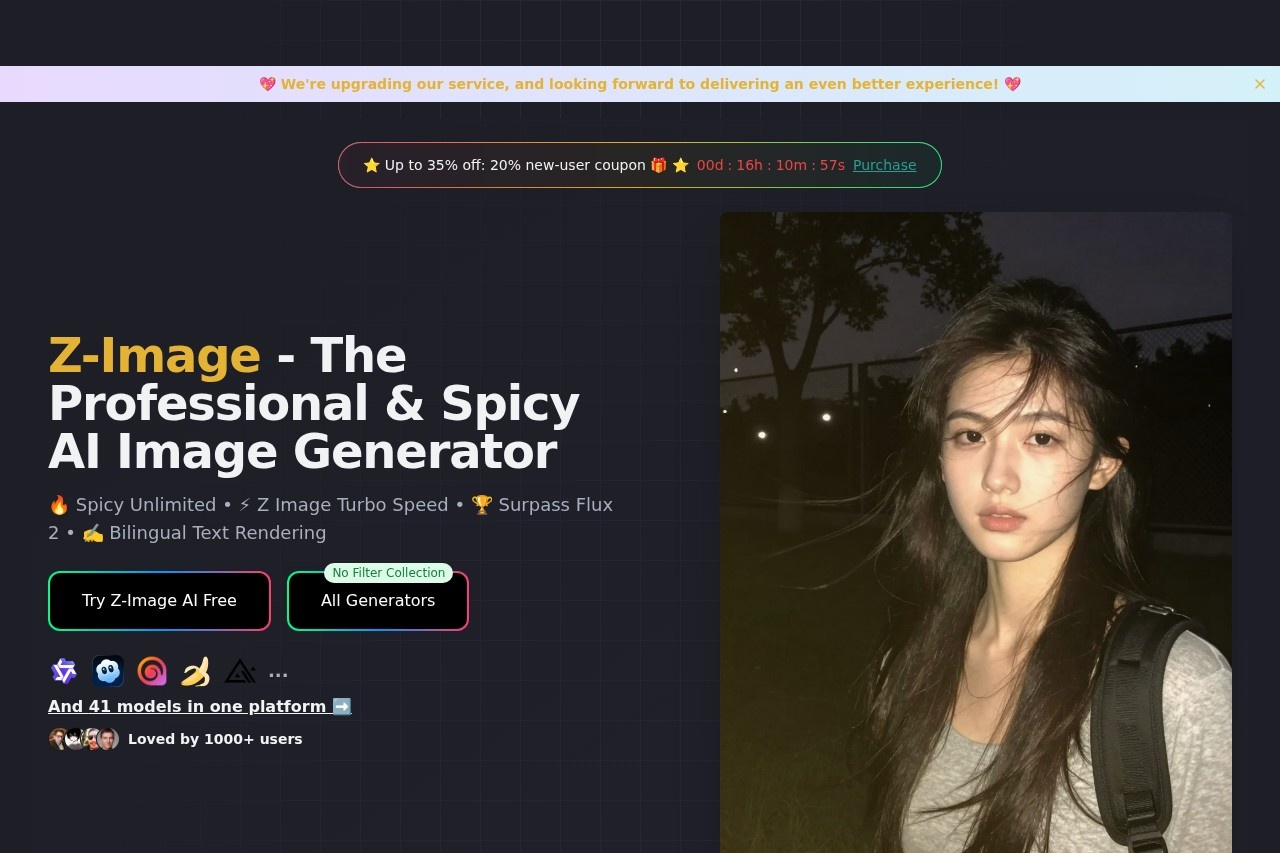Viewport: 1280px width, 853px height.
Task: Open the All Generators page
Action: click(x=378, y=600)
